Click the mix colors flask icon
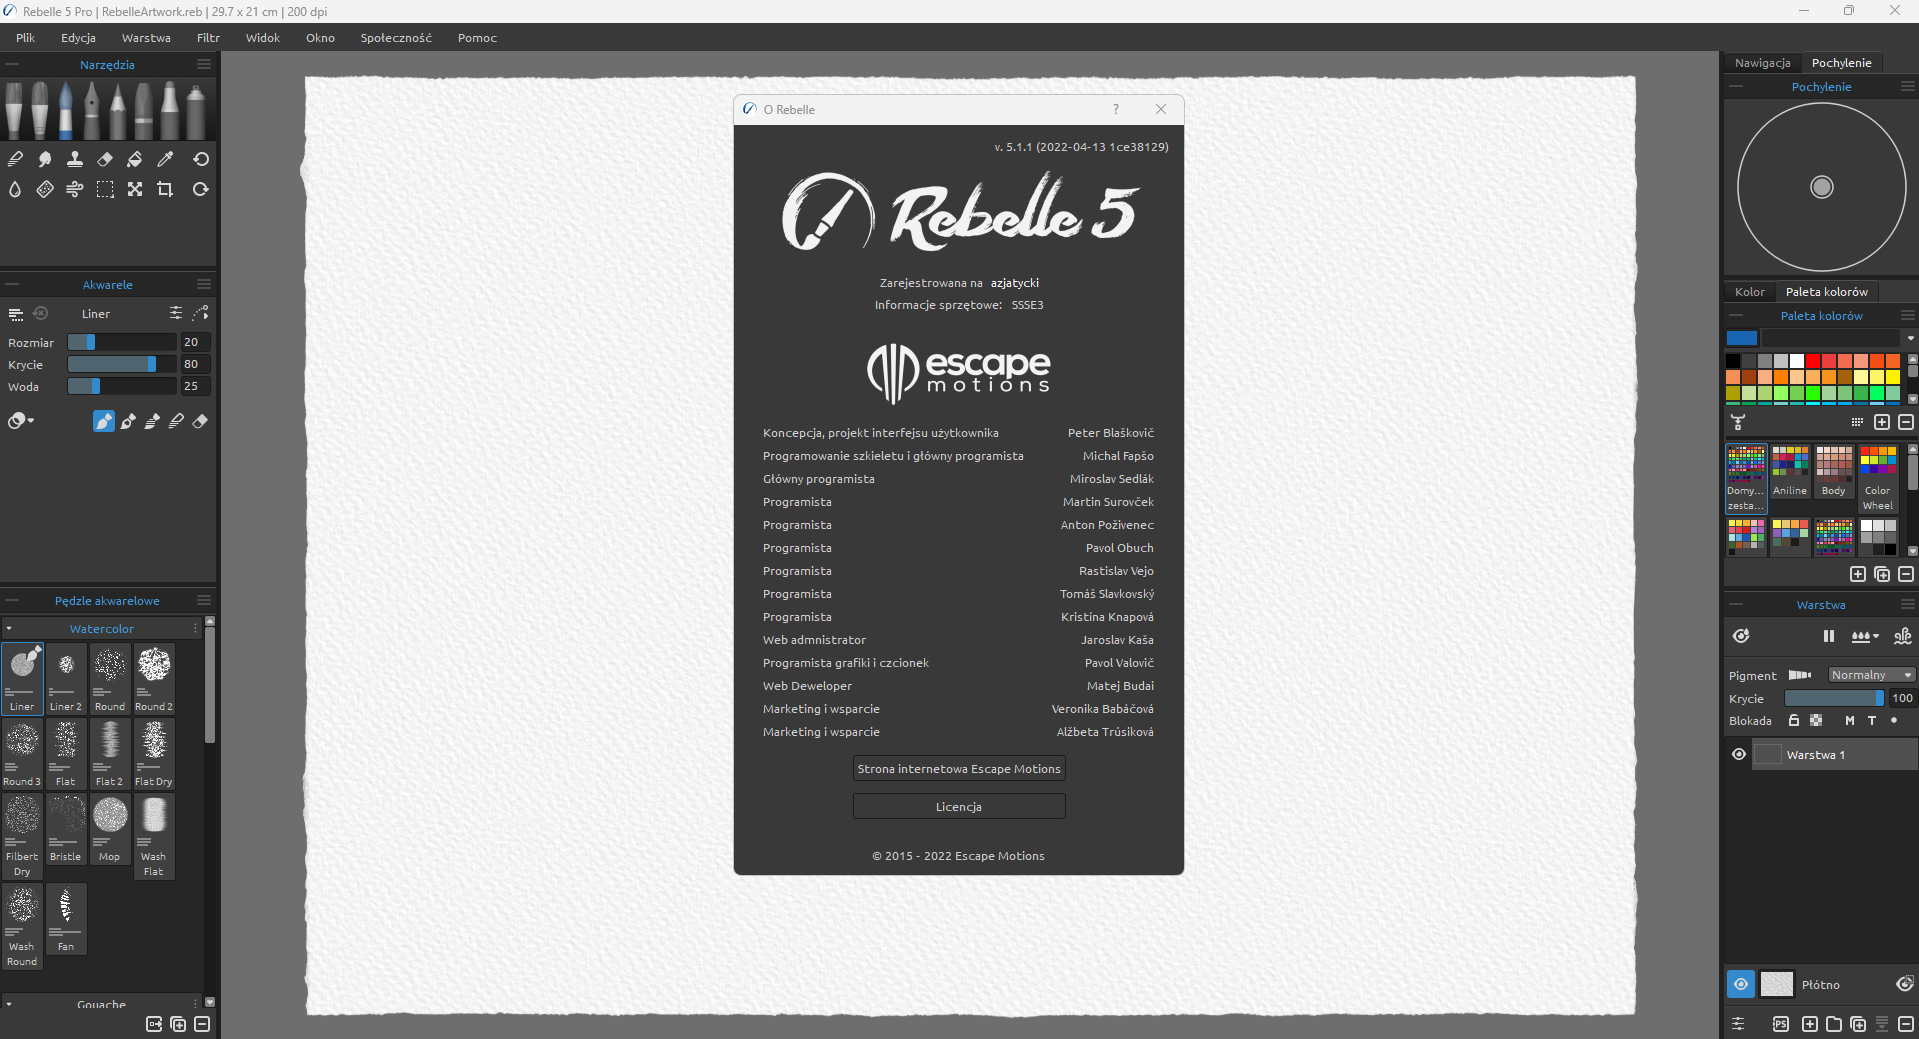Viewport: 1919px width, 1039px height. [x=1738, y=422]
